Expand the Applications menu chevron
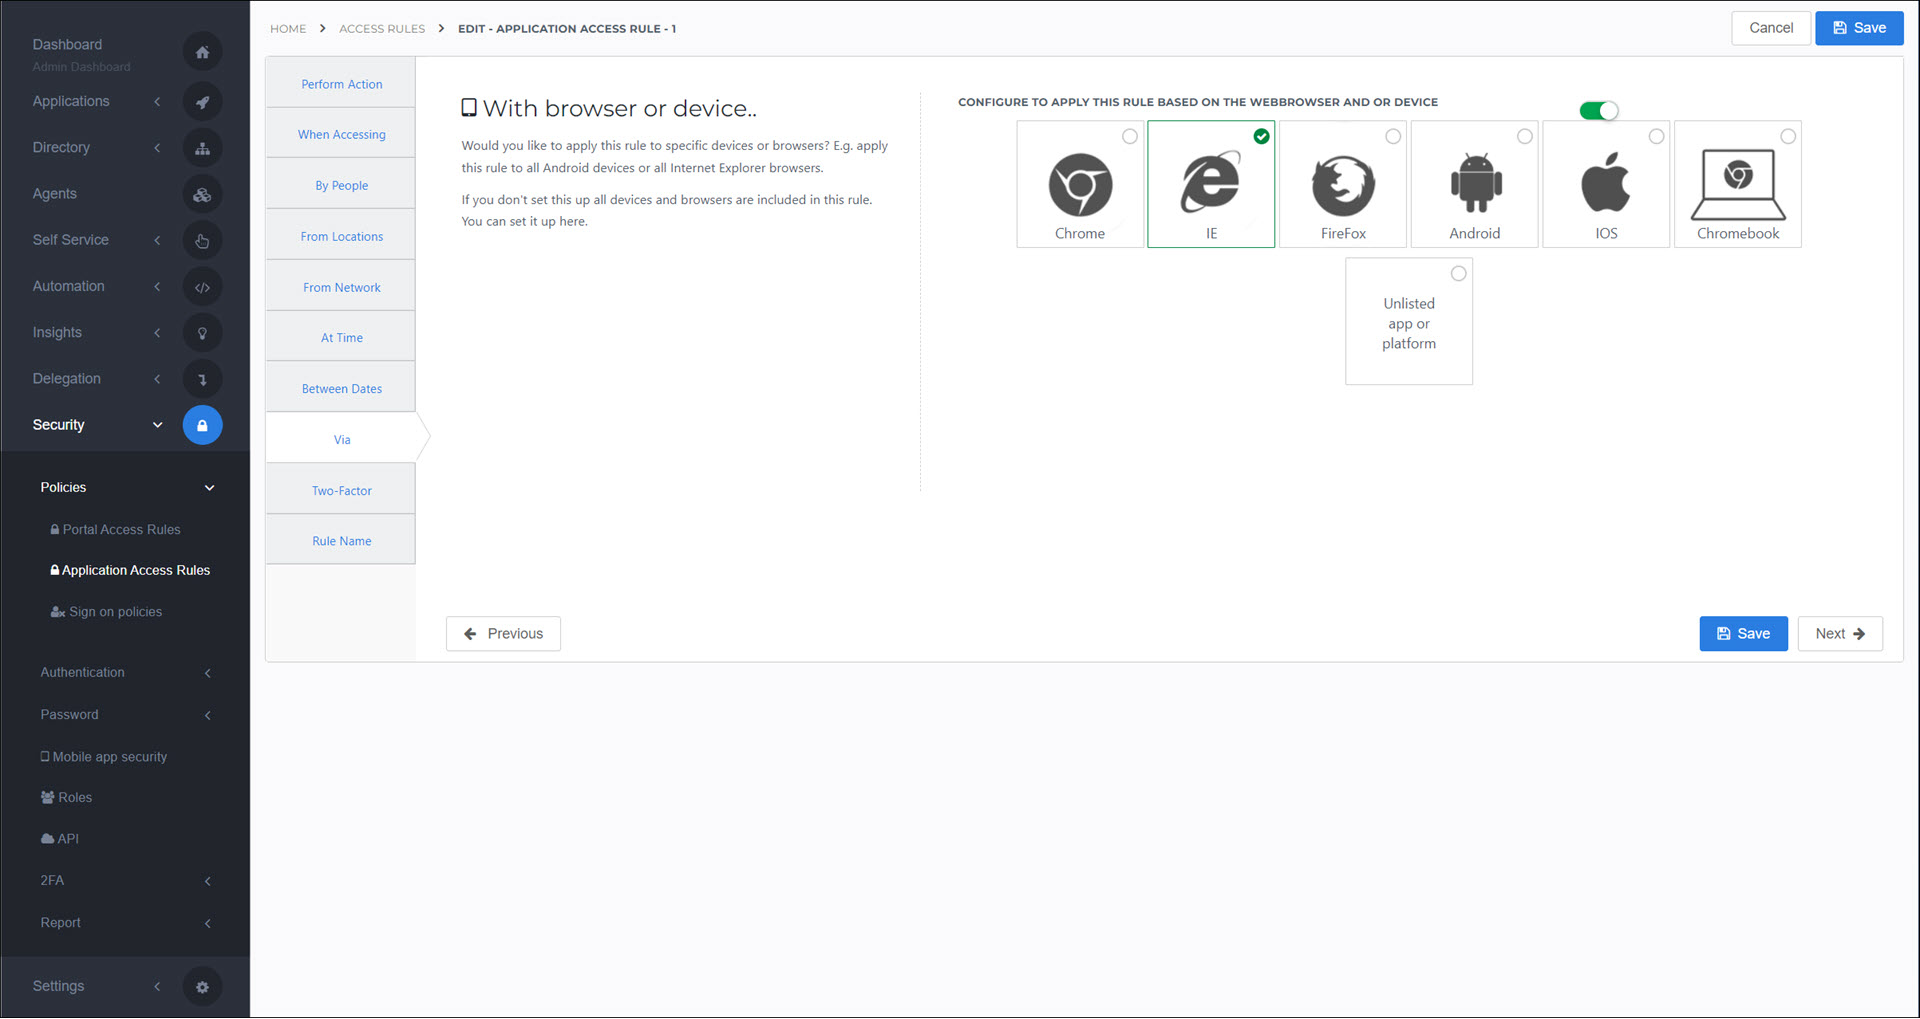Screen dimensions: 1920x1019 pyautogui.click(x=157, y=101)
